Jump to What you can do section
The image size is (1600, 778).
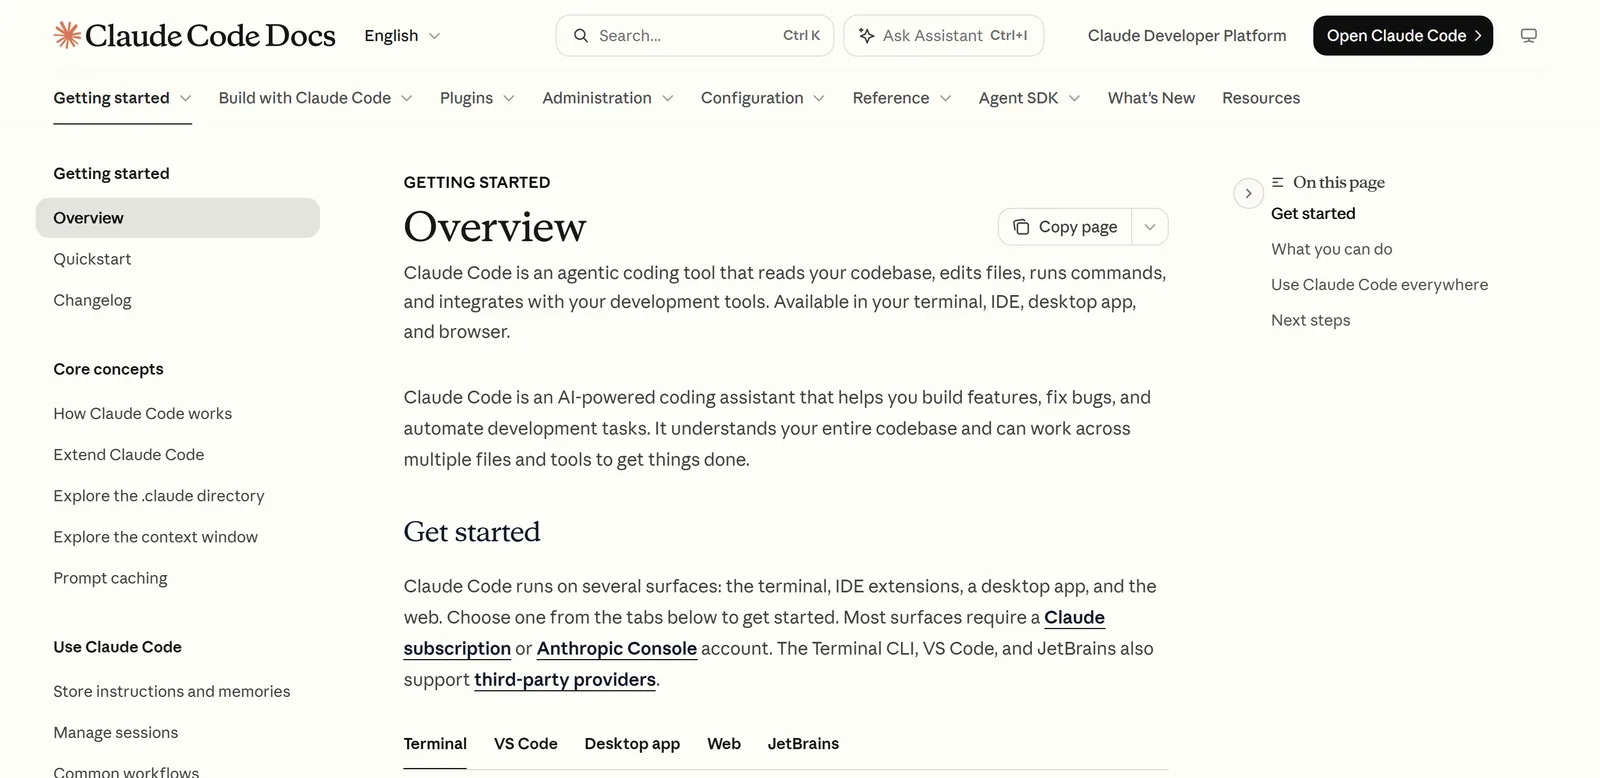click(1331, 249)
